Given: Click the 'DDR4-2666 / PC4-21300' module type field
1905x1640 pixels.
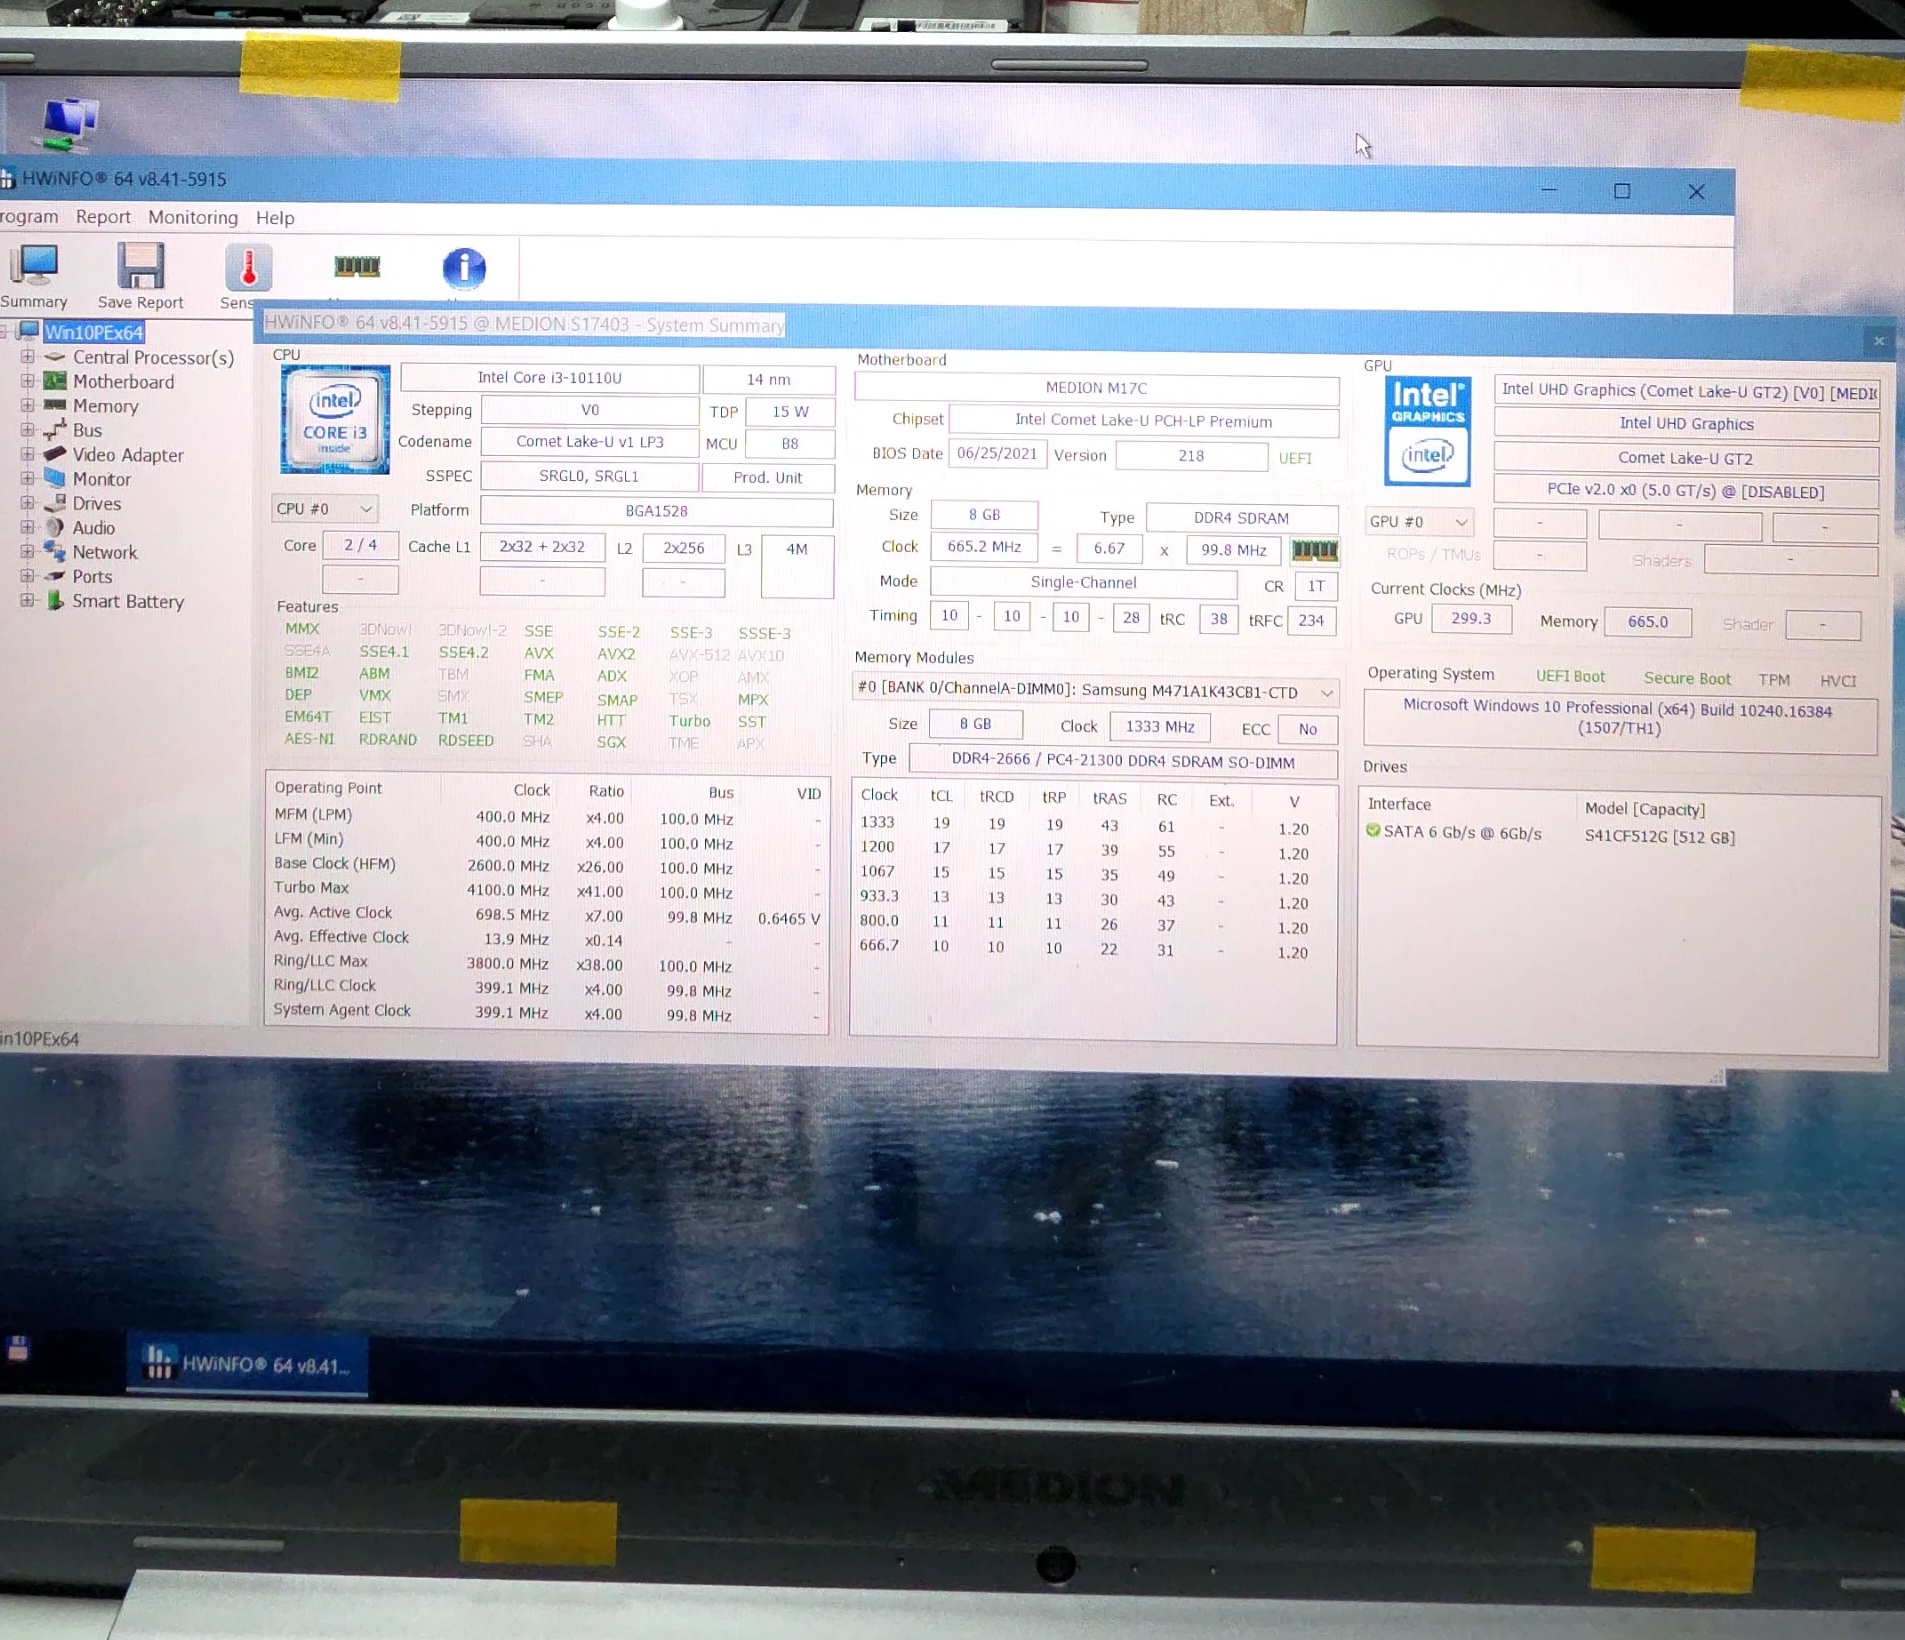Looking at the screenshot, I should (1122, 761).
